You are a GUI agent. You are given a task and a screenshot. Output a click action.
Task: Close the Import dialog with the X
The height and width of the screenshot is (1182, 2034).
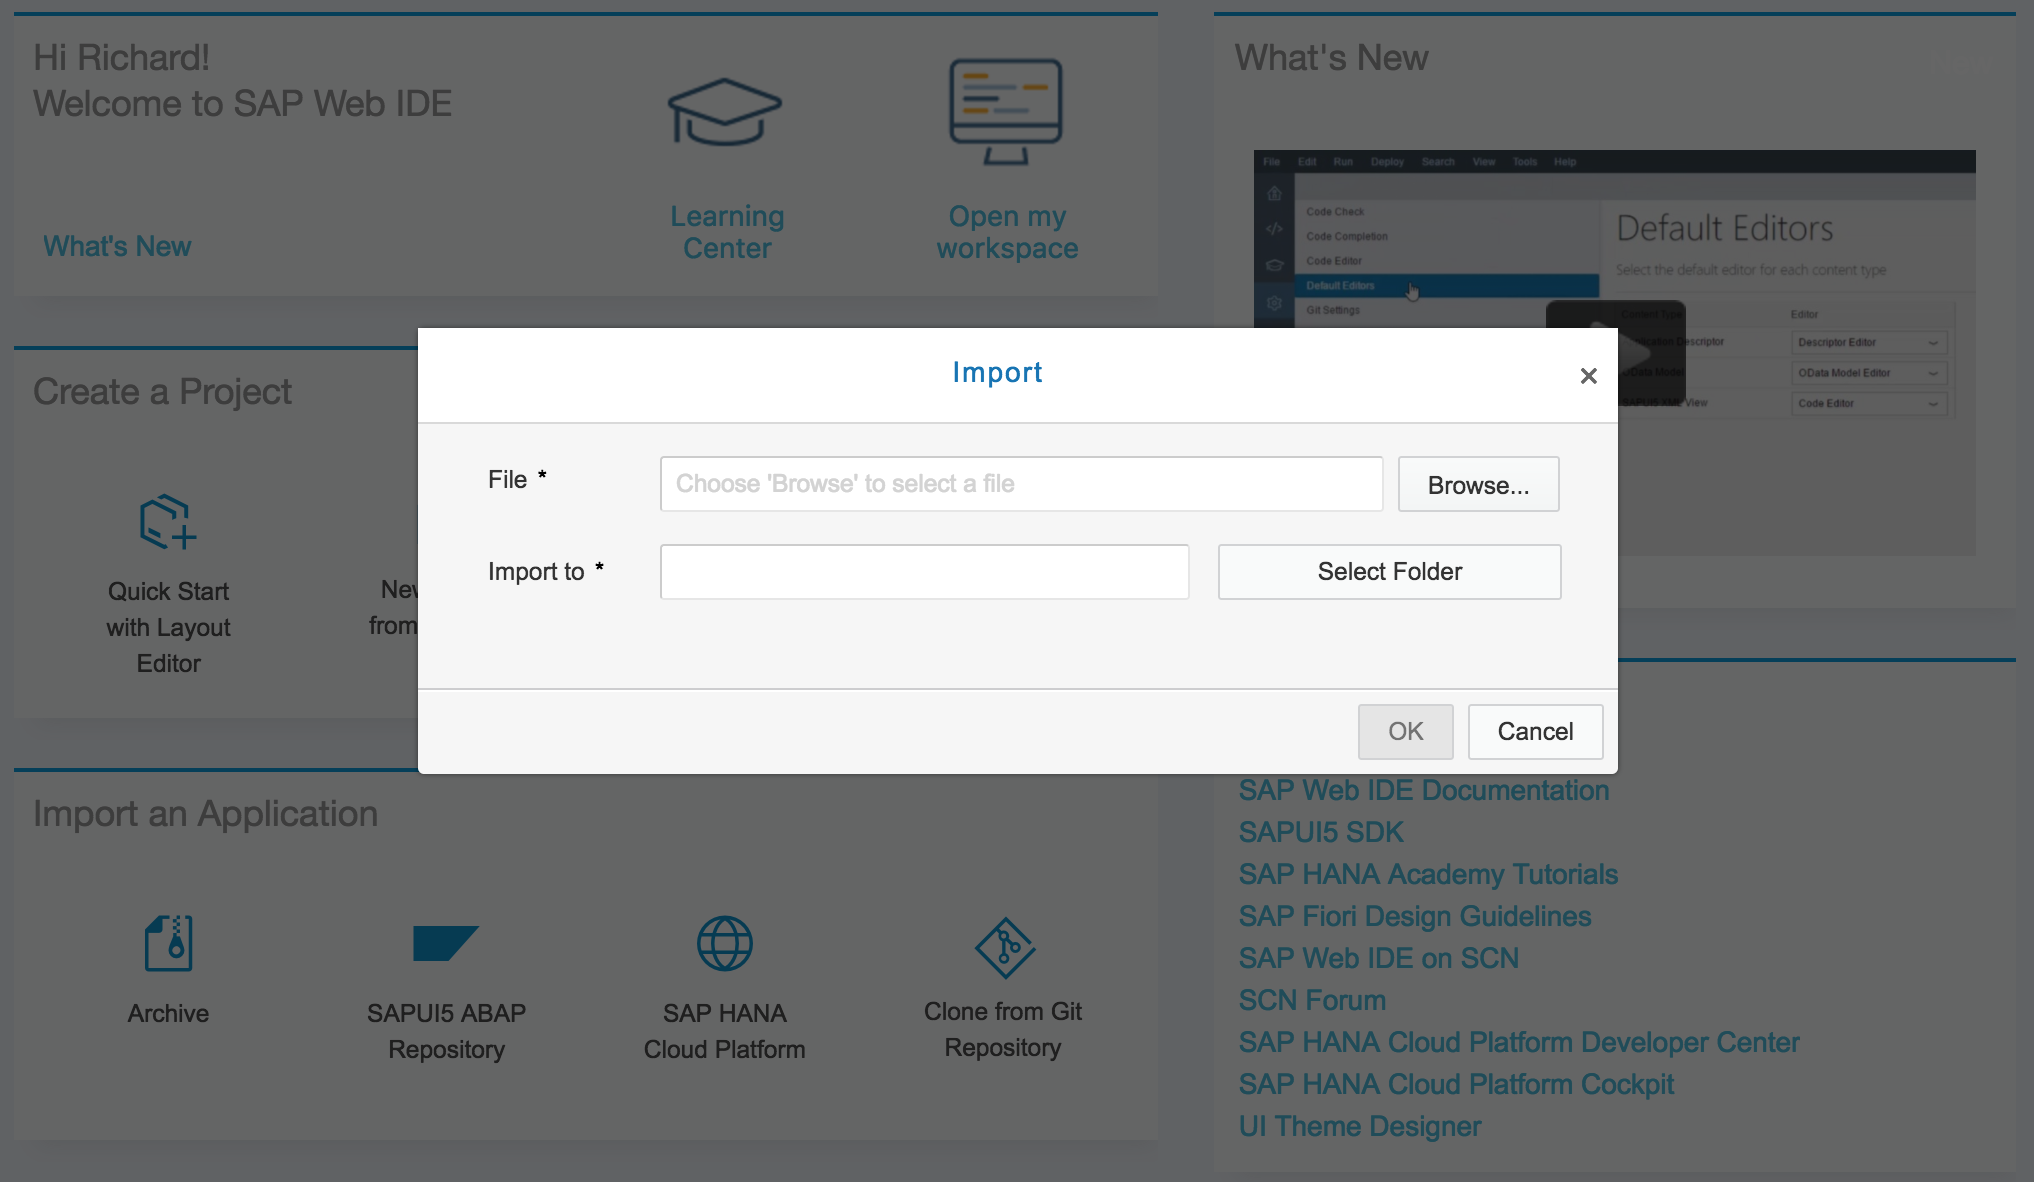(x=1588, y=376)
